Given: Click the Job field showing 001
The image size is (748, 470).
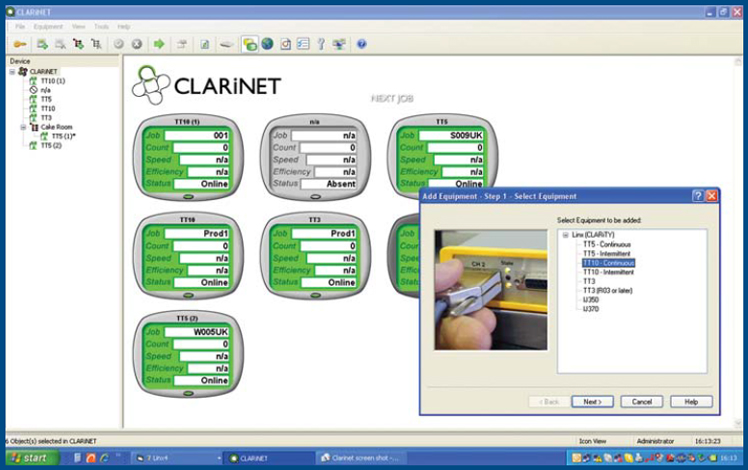Looking at the screenshot, I should pyautogui.click(x=197, y=136).
